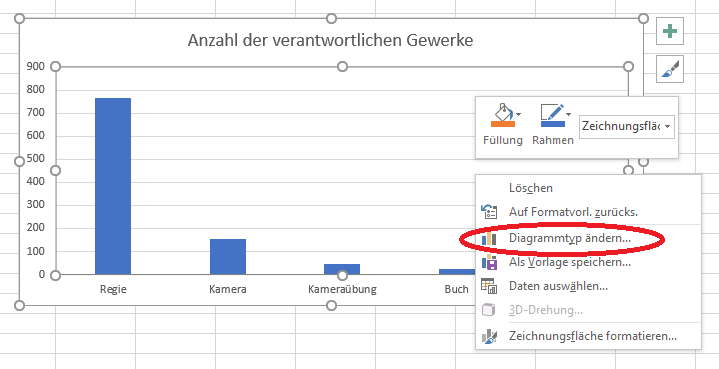Click the 300 value on vertical axis

[x=36, y=205]
